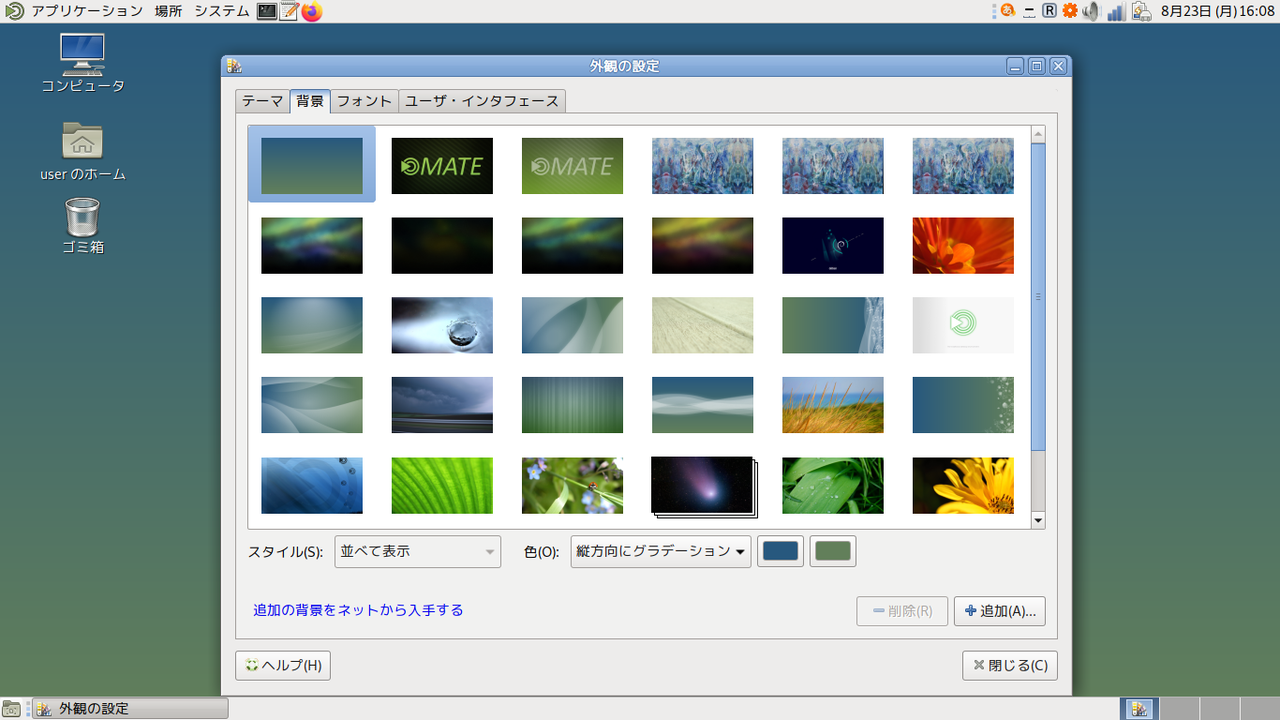Select the dewy green leaves wallpaper
The width and height of the screenshot is (1280, 720).
833,486
